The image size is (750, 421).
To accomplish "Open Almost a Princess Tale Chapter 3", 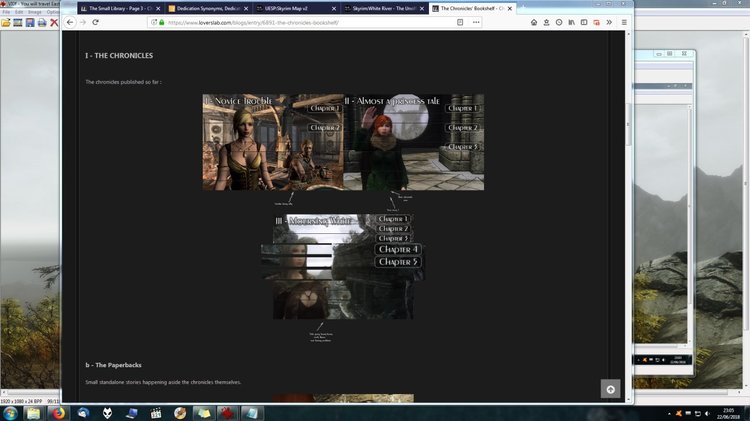I will click(463, 147).
